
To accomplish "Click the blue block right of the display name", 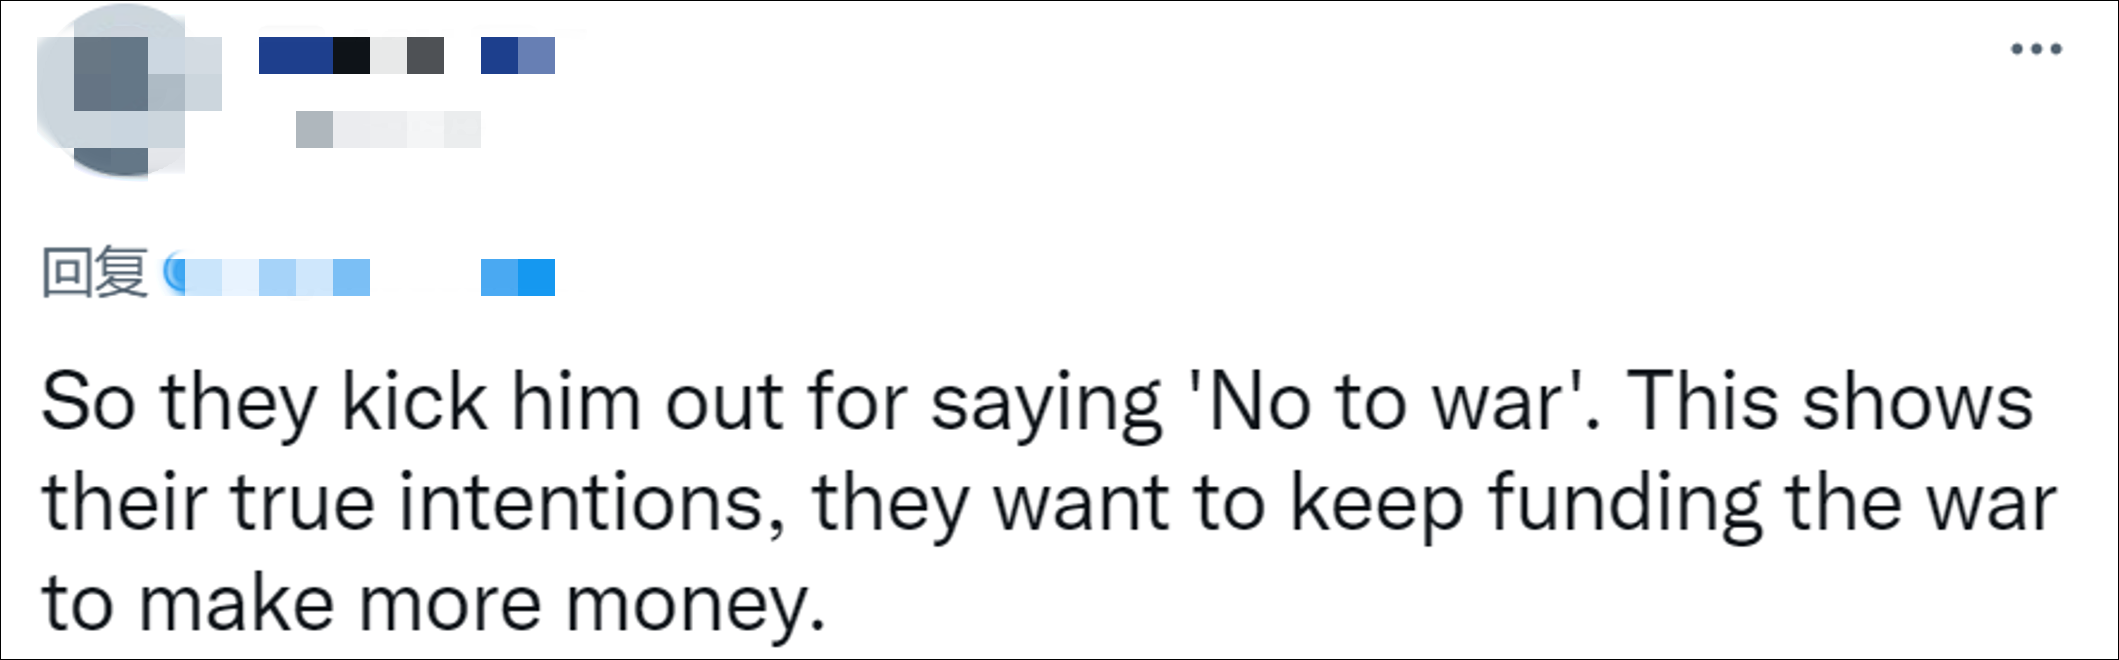I will [x=517, y=56].
